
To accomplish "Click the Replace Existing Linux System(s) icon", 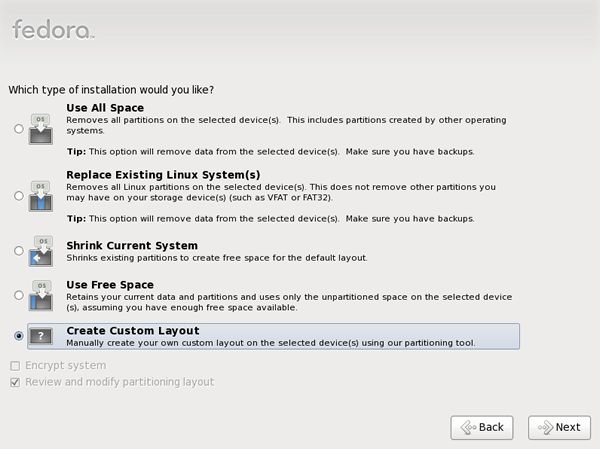I will [41, 196].
